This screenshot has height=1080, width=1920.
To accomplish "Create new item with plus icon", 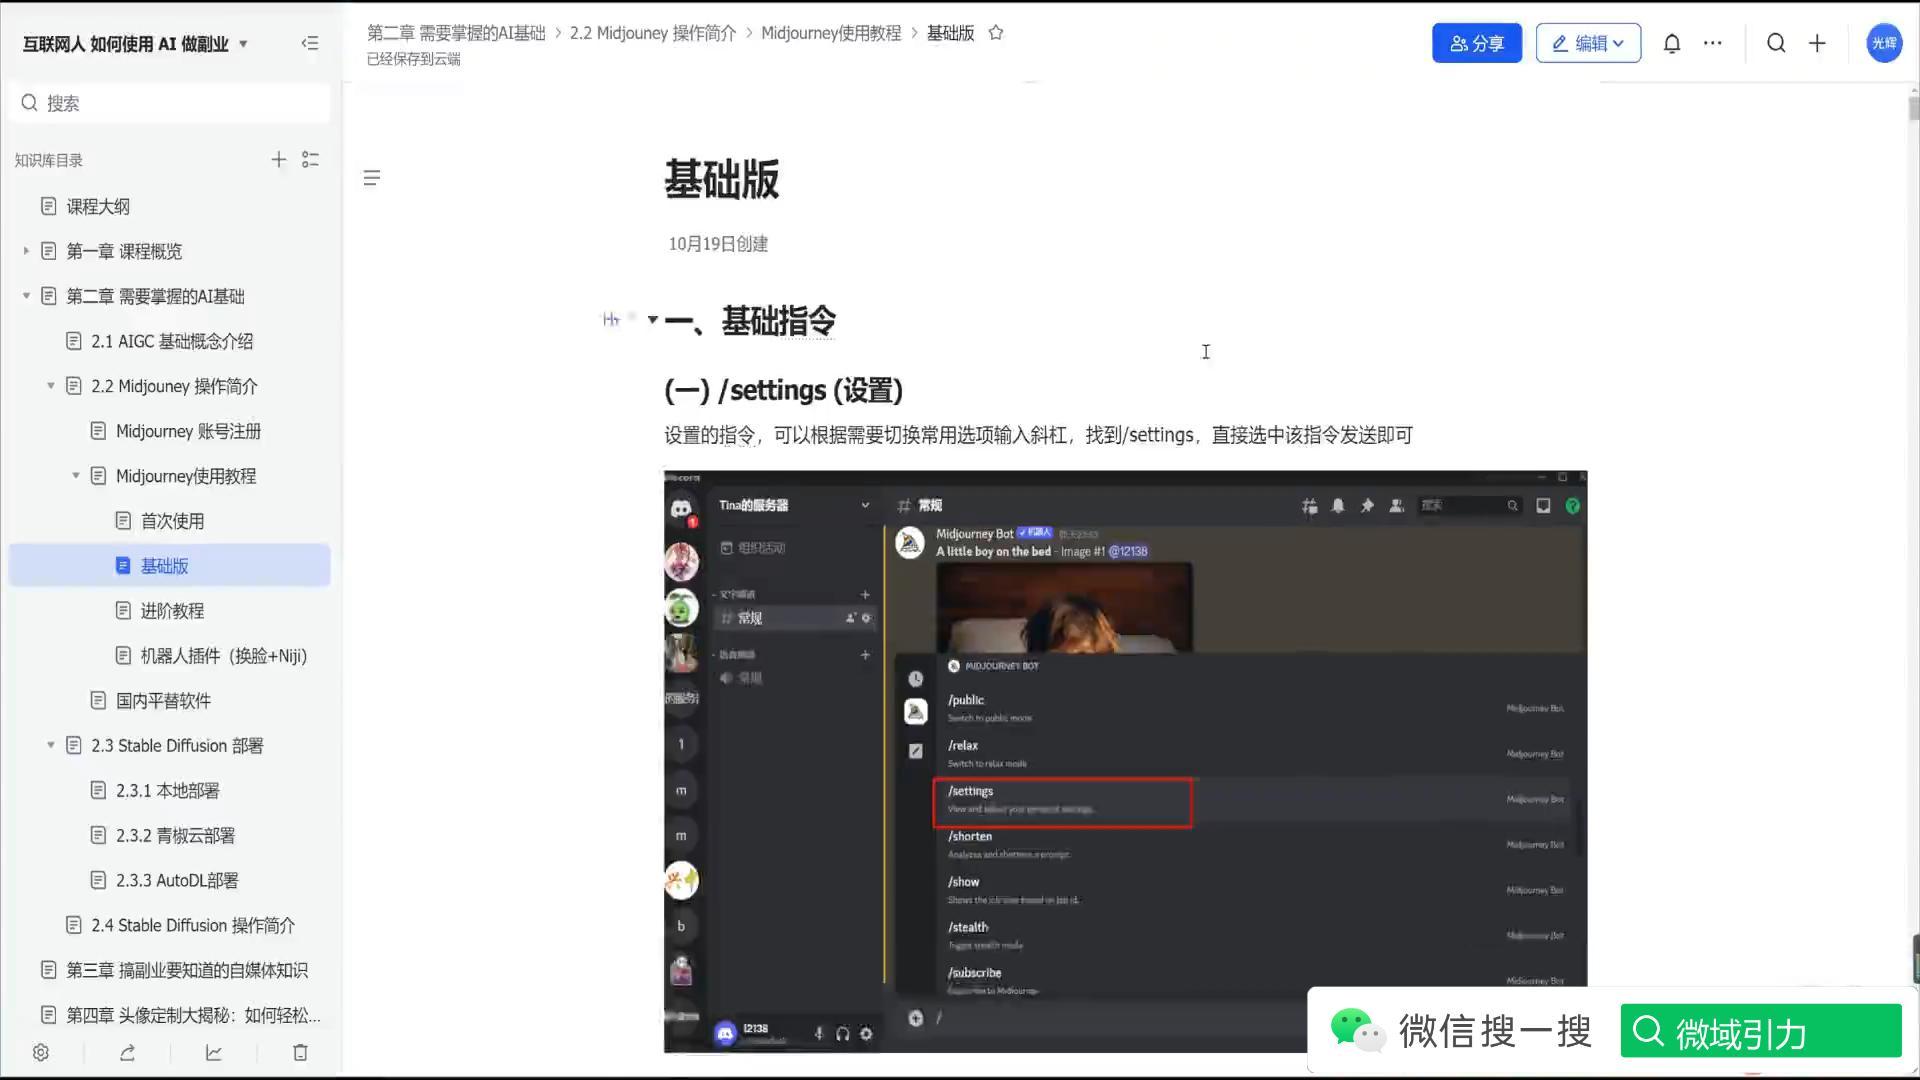I will 1817,43.
